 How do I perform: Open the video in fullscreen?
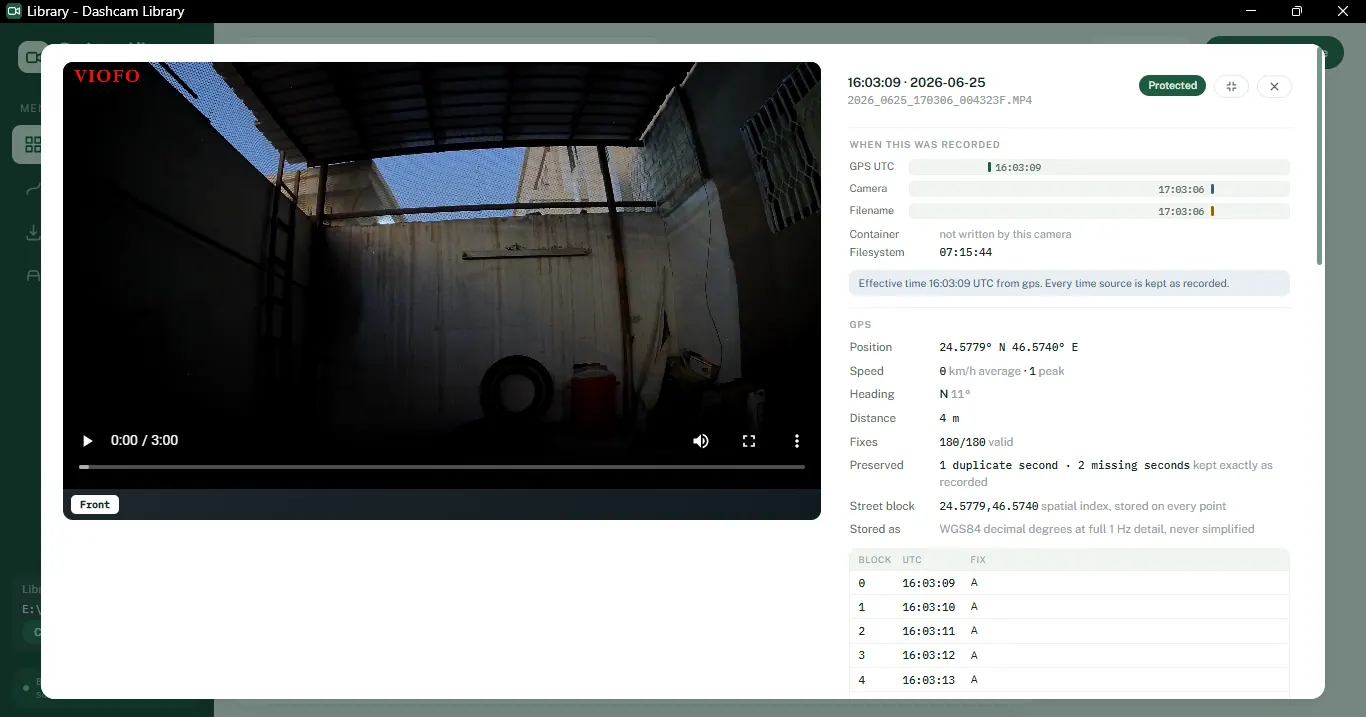click(749, 441)
